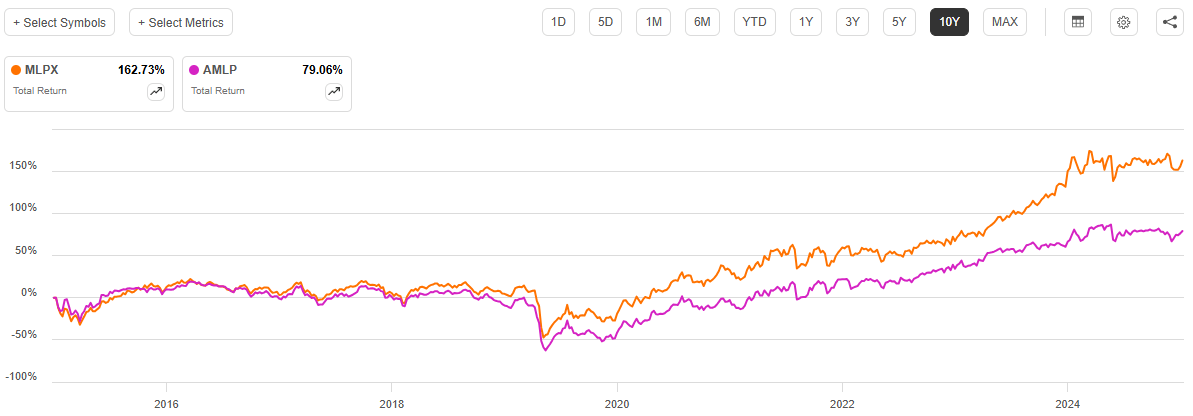Open the Select Symbols dropdown
This screenshot has height=416, width=1193.
[59, 22]
